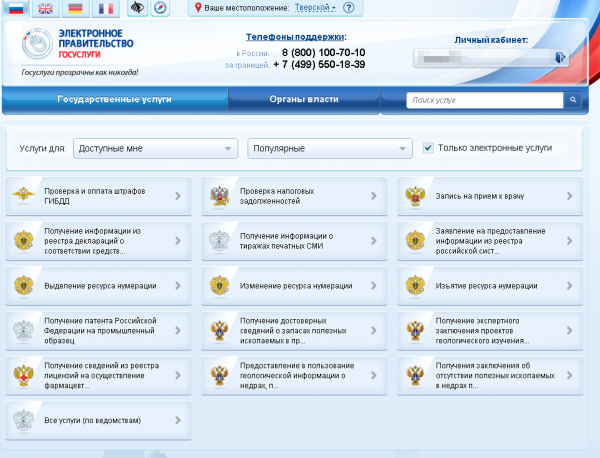The width and height of the screenshot is (600, 458).
Task: Open Запись на прием к врачу service
Action: [x=490, y=196]
